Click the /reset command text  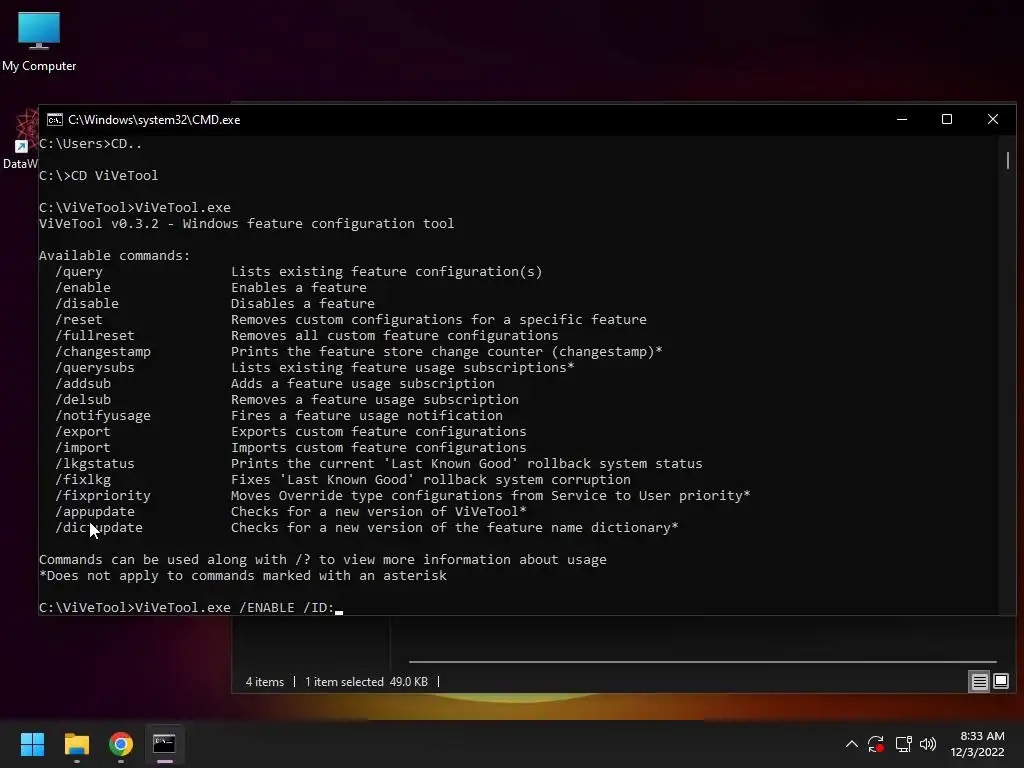(x=79, y=320)
